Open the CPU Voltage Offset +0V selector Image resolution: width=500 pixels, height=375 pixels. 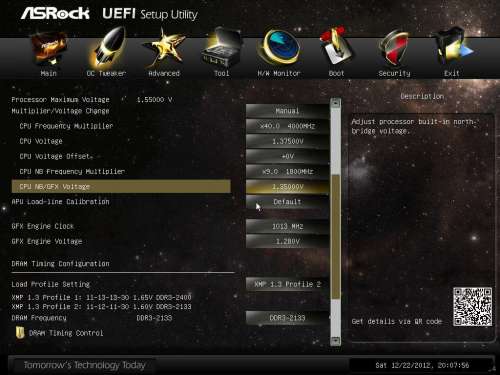pos(287,156)
